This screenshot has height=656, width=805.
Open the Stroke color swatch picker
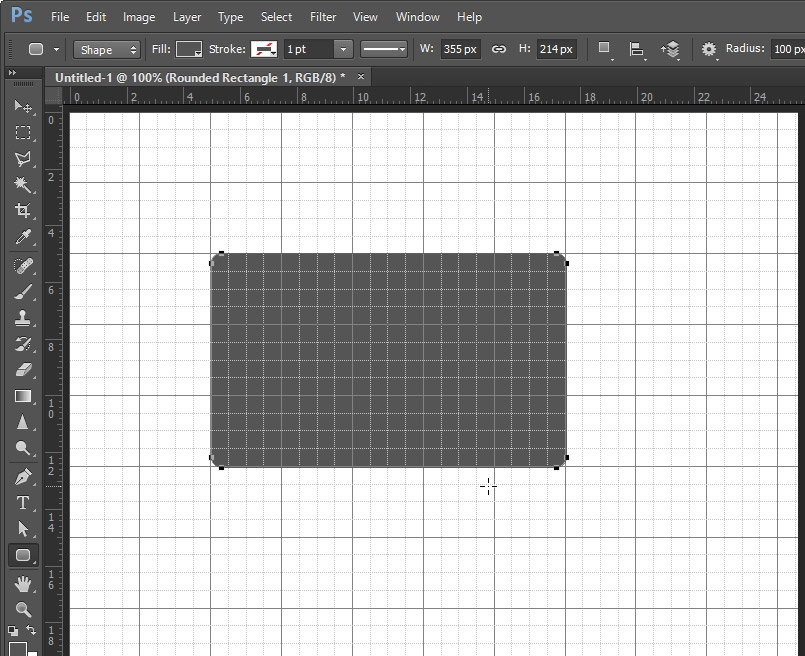(x=264, y=50)
